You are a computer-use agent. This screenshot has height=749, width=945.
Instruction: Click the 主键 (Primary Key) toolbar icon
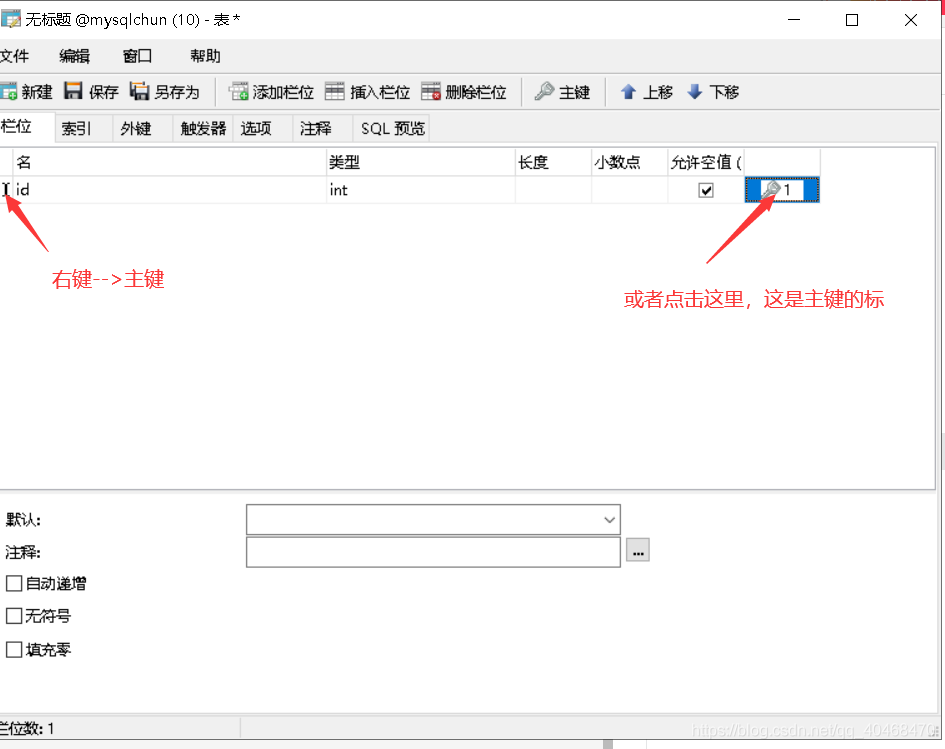click(x=561, y=91)
